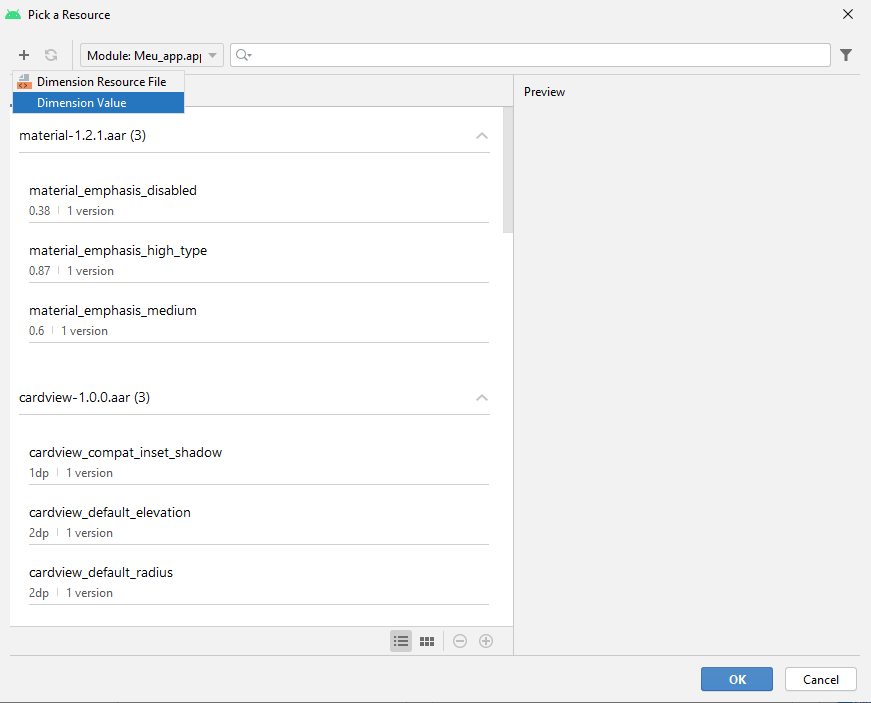The height and width of the screenshot is (703, 871).
Task: Click the resource list vertical scrollbar
Action: click(x=507, y=170)
